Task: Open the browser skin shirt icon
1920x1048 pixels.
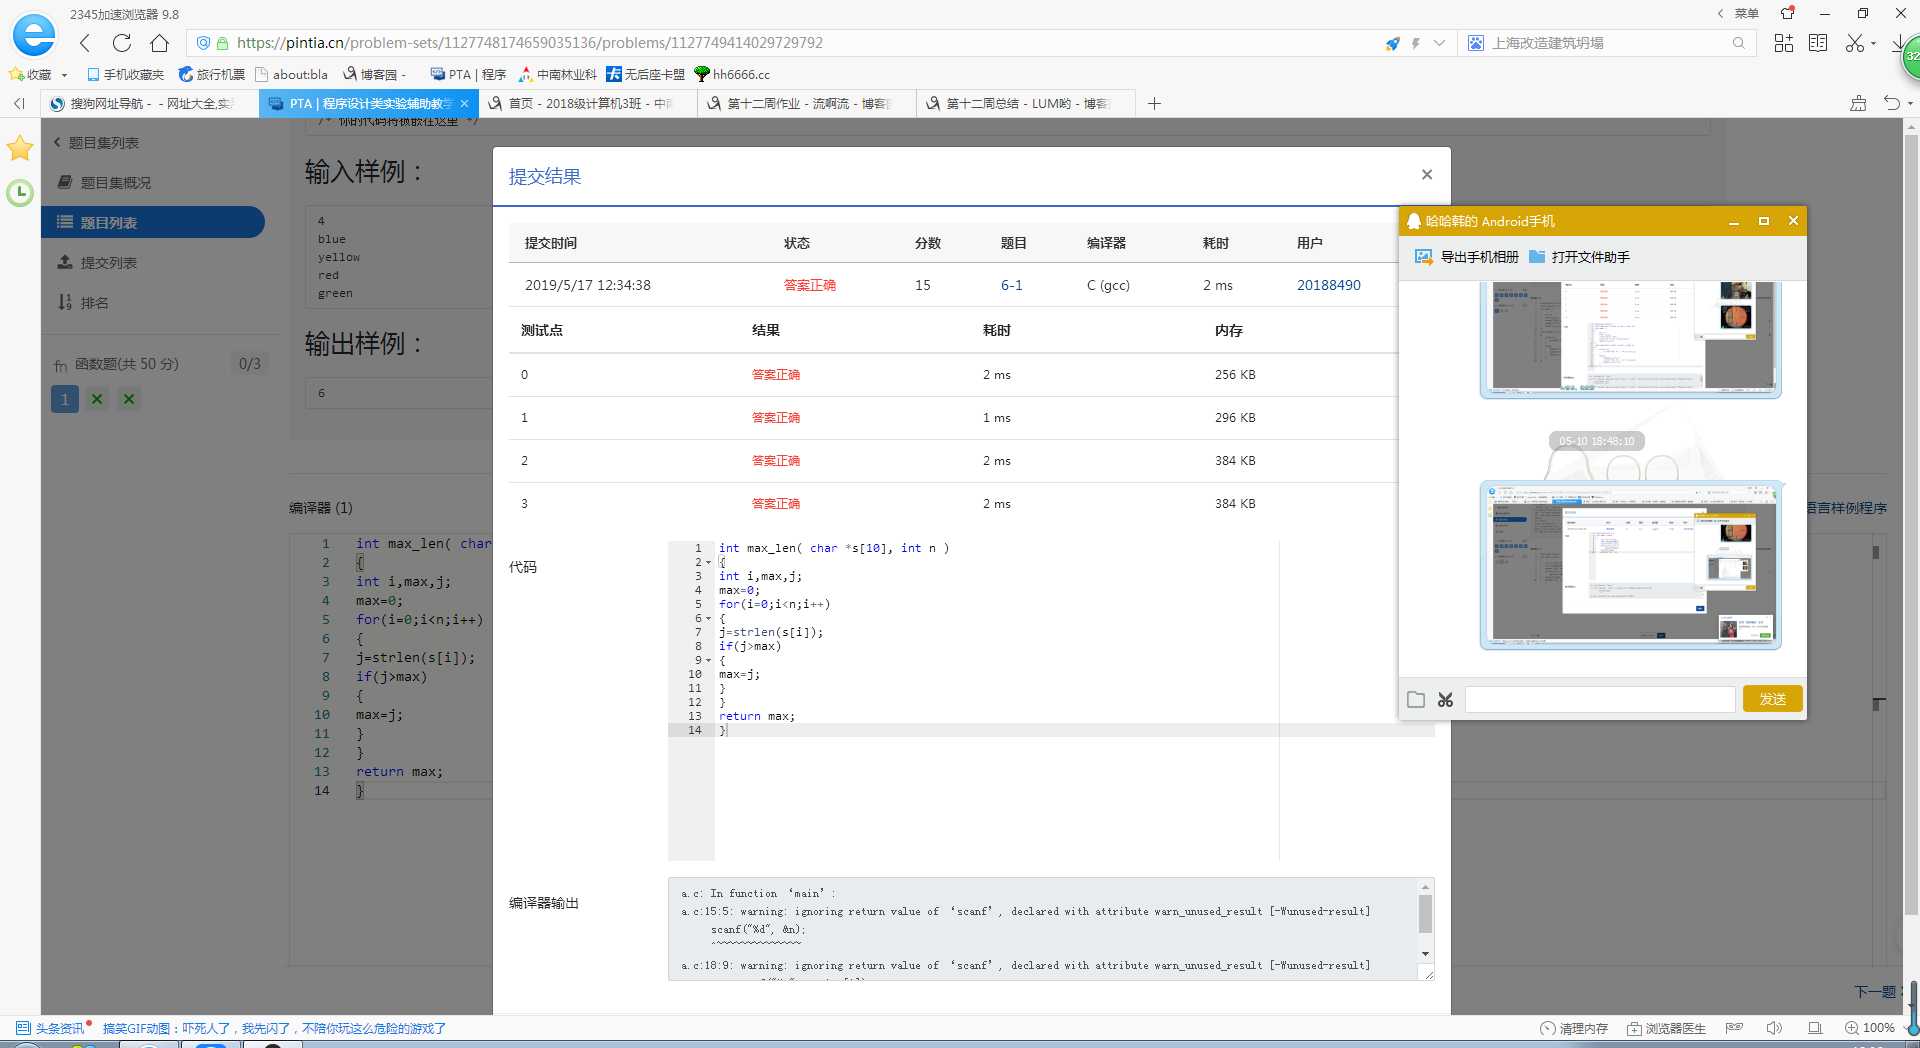Action: coord(1788,13)
